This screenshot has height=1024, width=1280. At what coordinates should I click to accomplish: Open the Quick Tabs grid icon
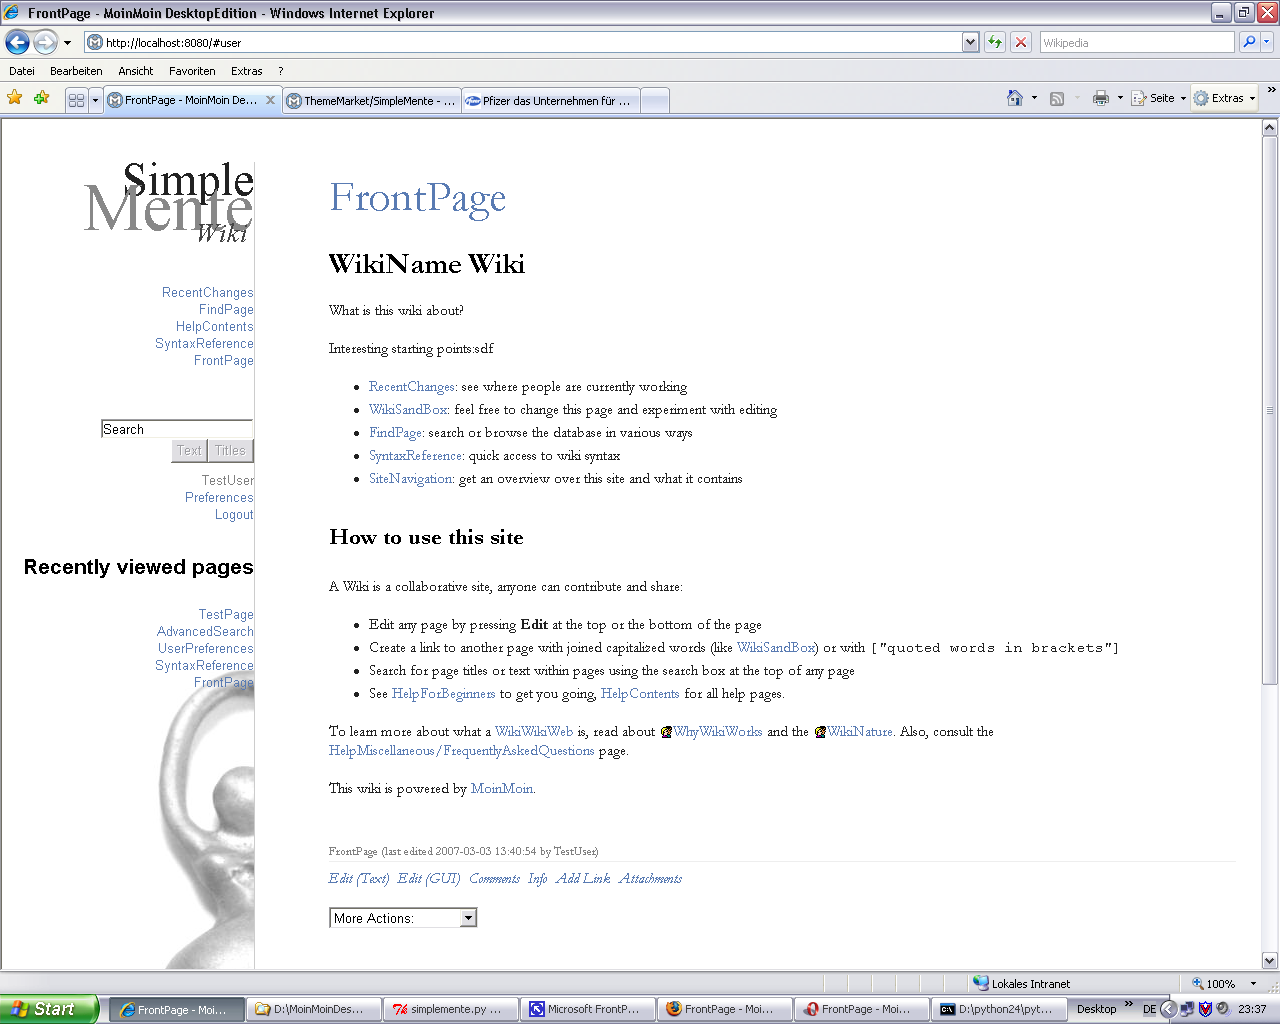pos(76,100)
